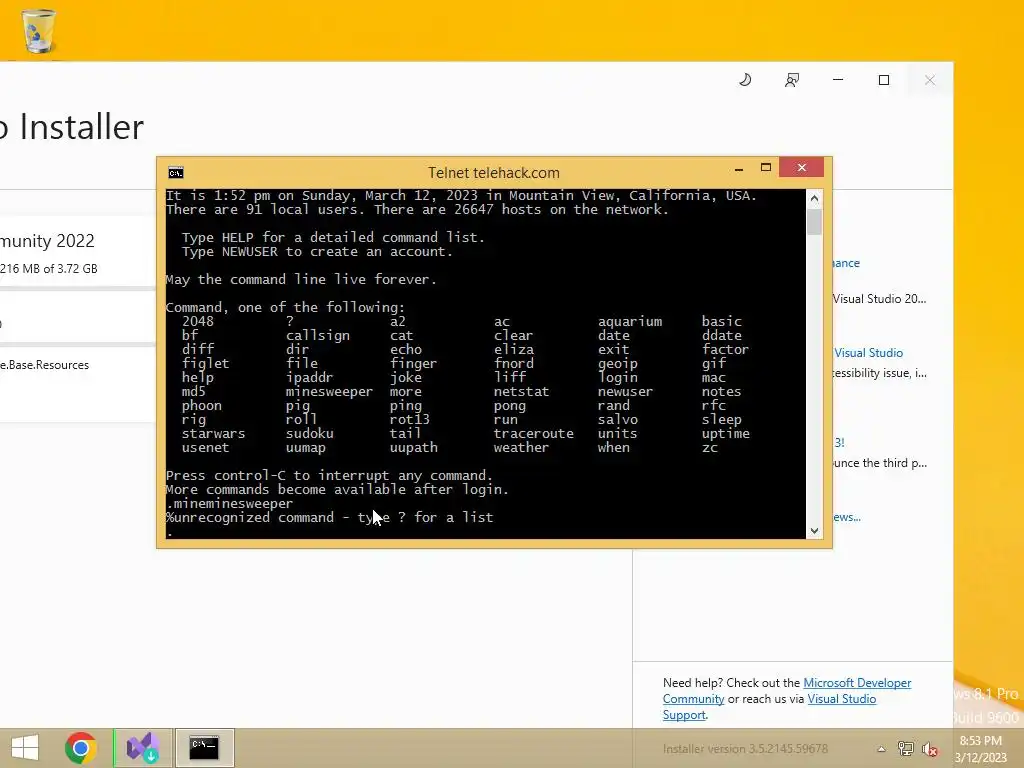This screenshot has width=1024, height=768.
Task: Open the Telnet window system menu icon
Action: pyautogui.click(x=176, y=172)
